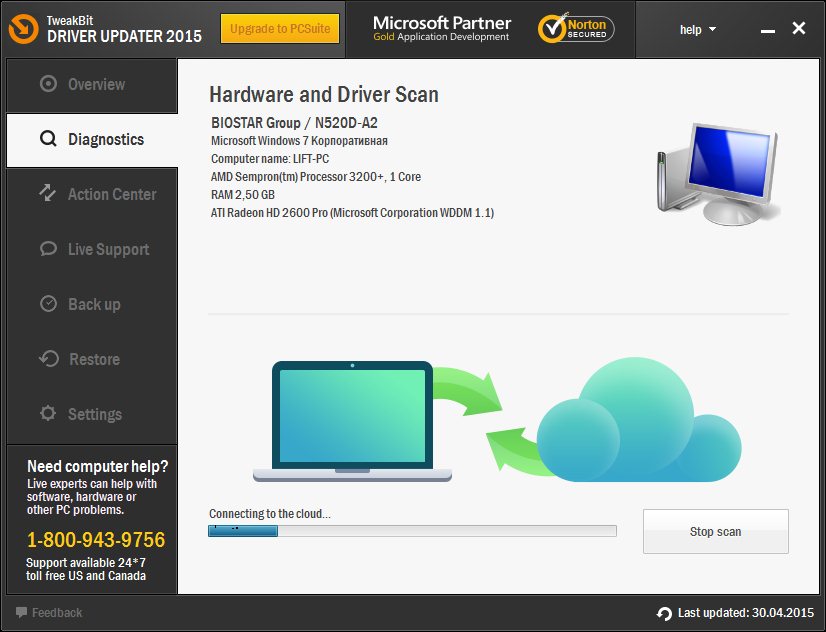Open the Overview tab
826x632 pixels.
pyautogui.click(x=92, y=85)
